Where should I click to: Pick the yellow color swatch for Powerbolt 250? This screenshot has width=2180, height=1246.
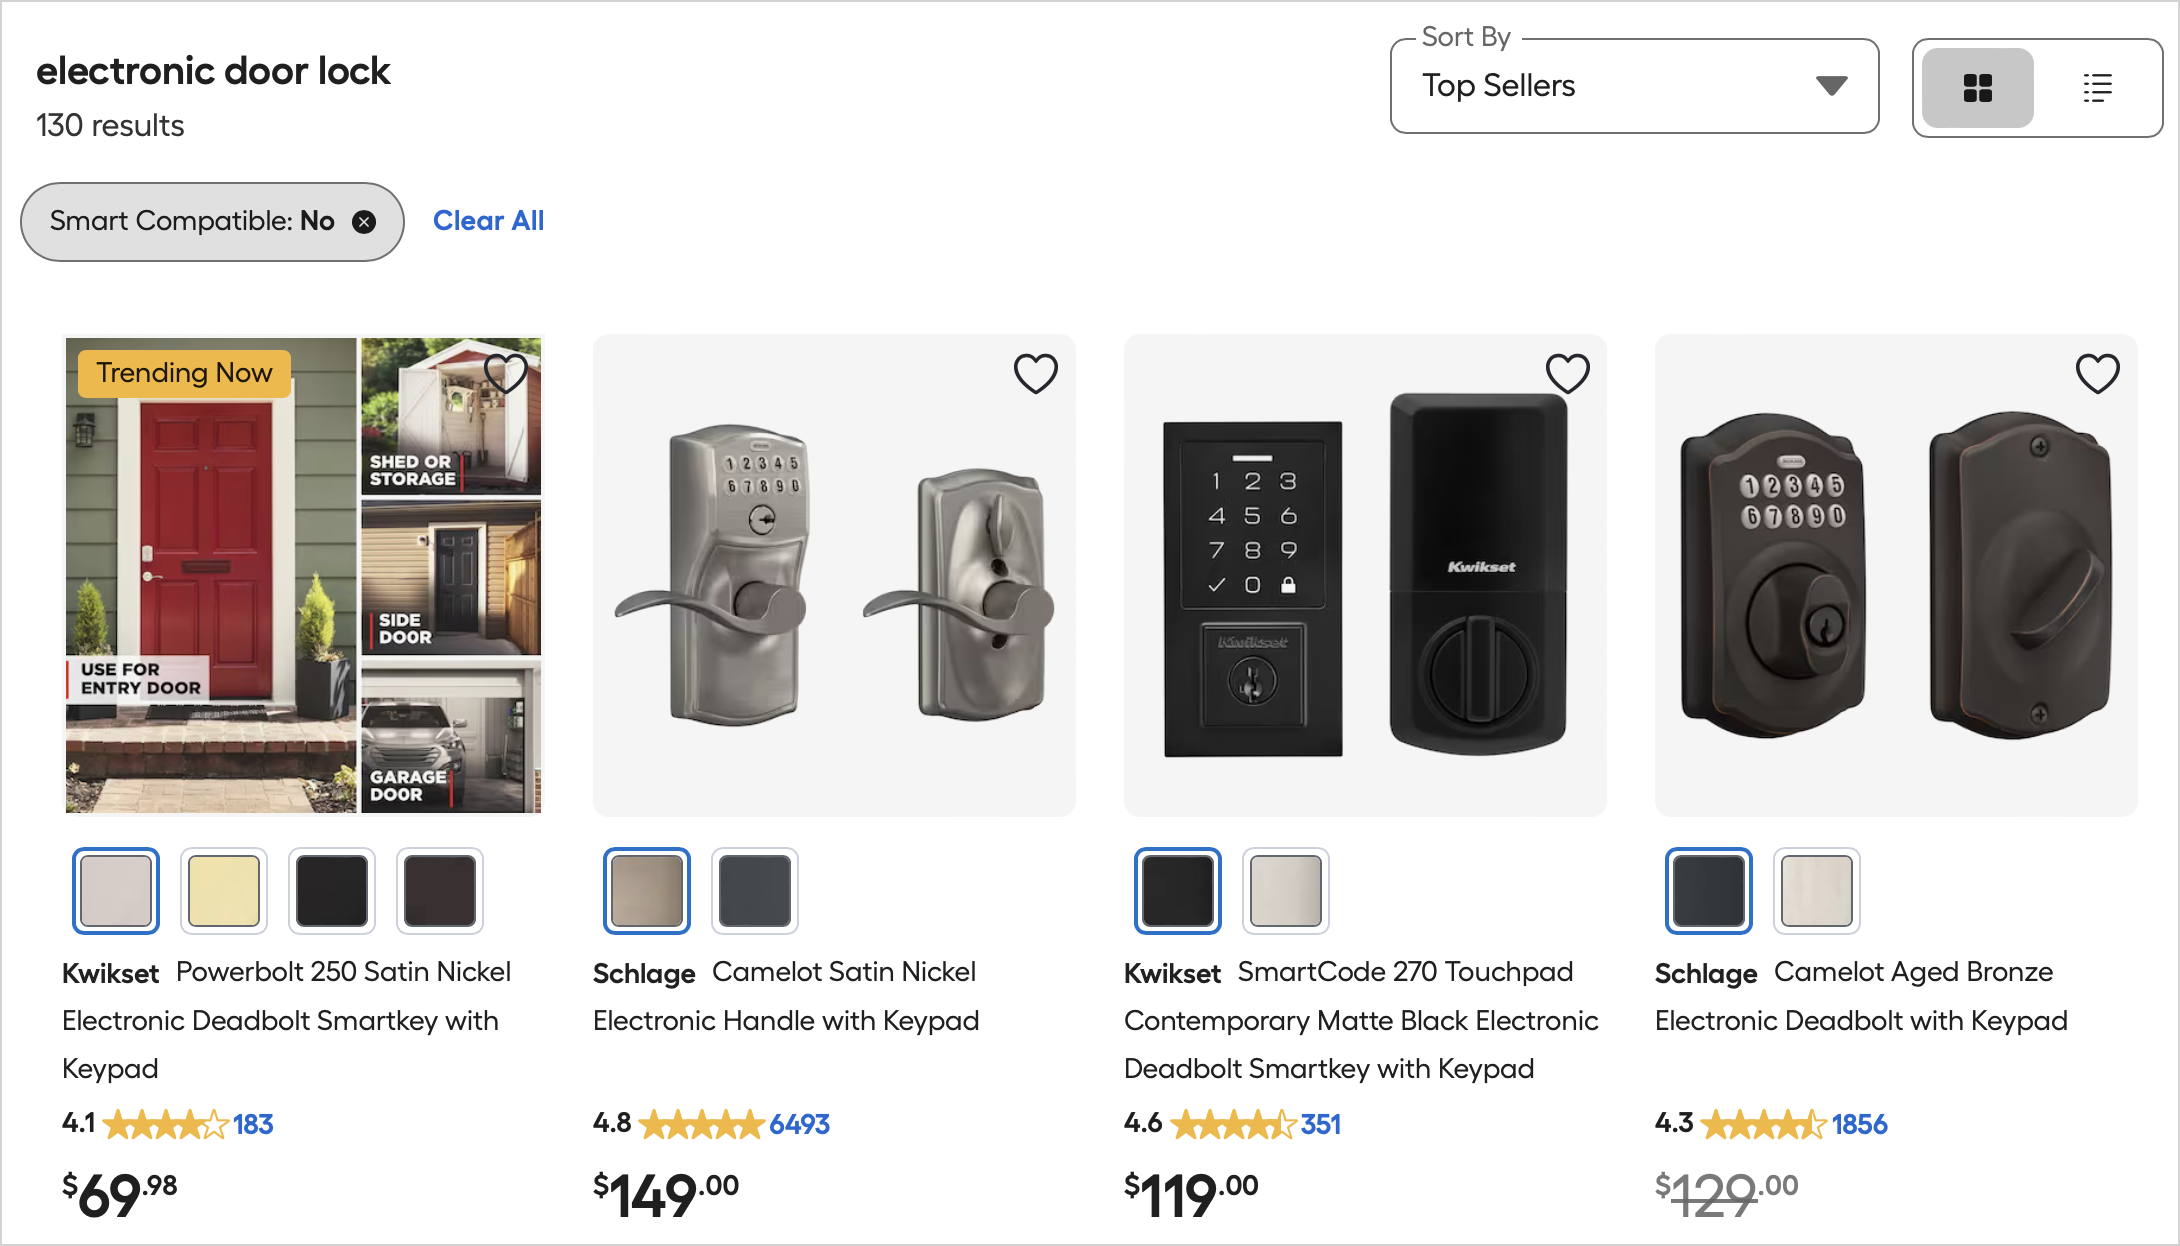pos(224,890)
